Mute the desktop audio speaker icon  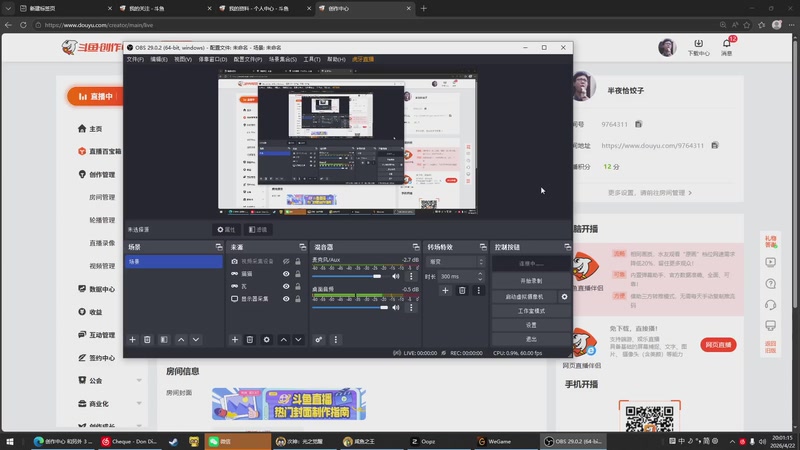tap(395, 308)
